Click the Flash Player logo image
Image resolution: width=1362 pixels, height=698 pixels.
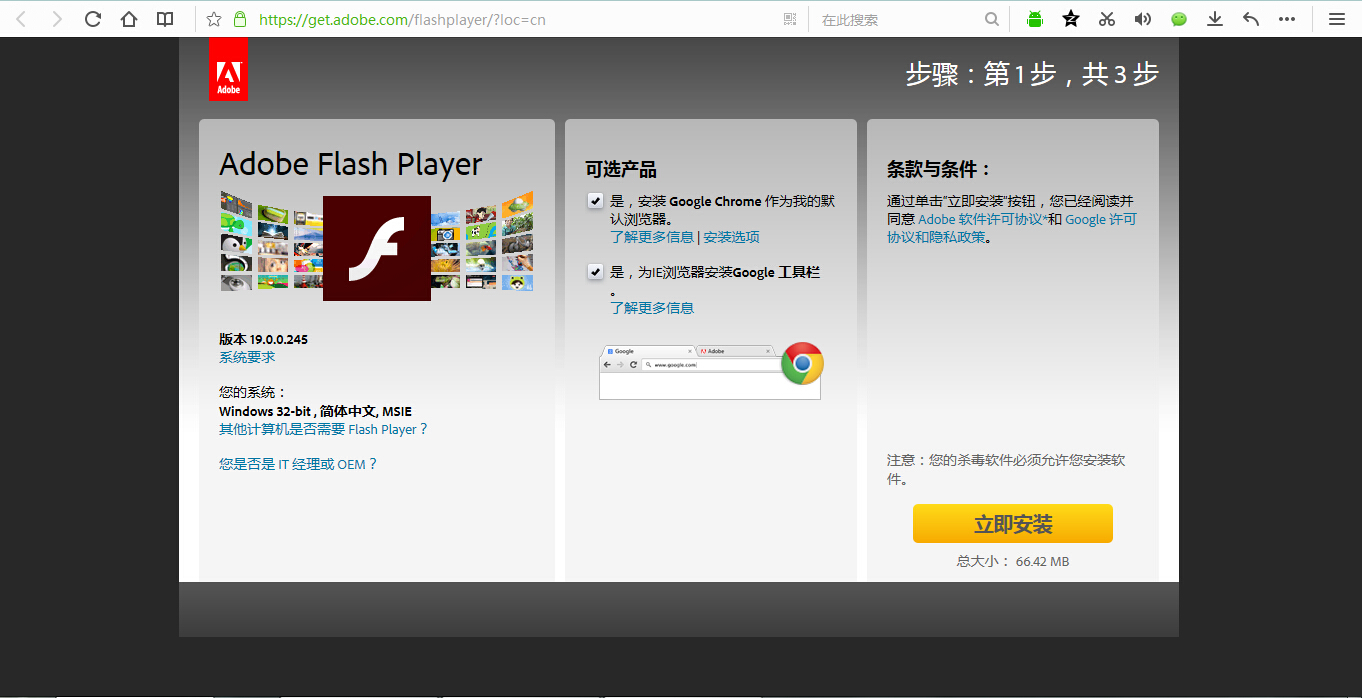[377, 248]
